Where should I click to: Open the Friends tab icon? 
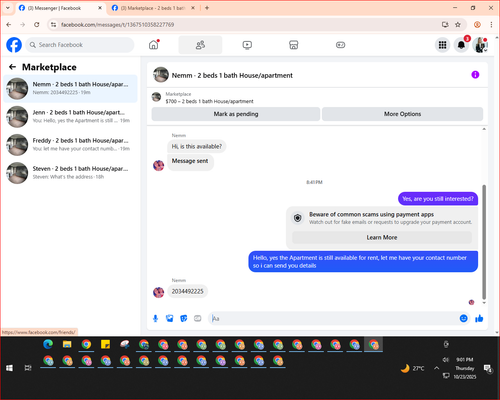coord(200,45)
